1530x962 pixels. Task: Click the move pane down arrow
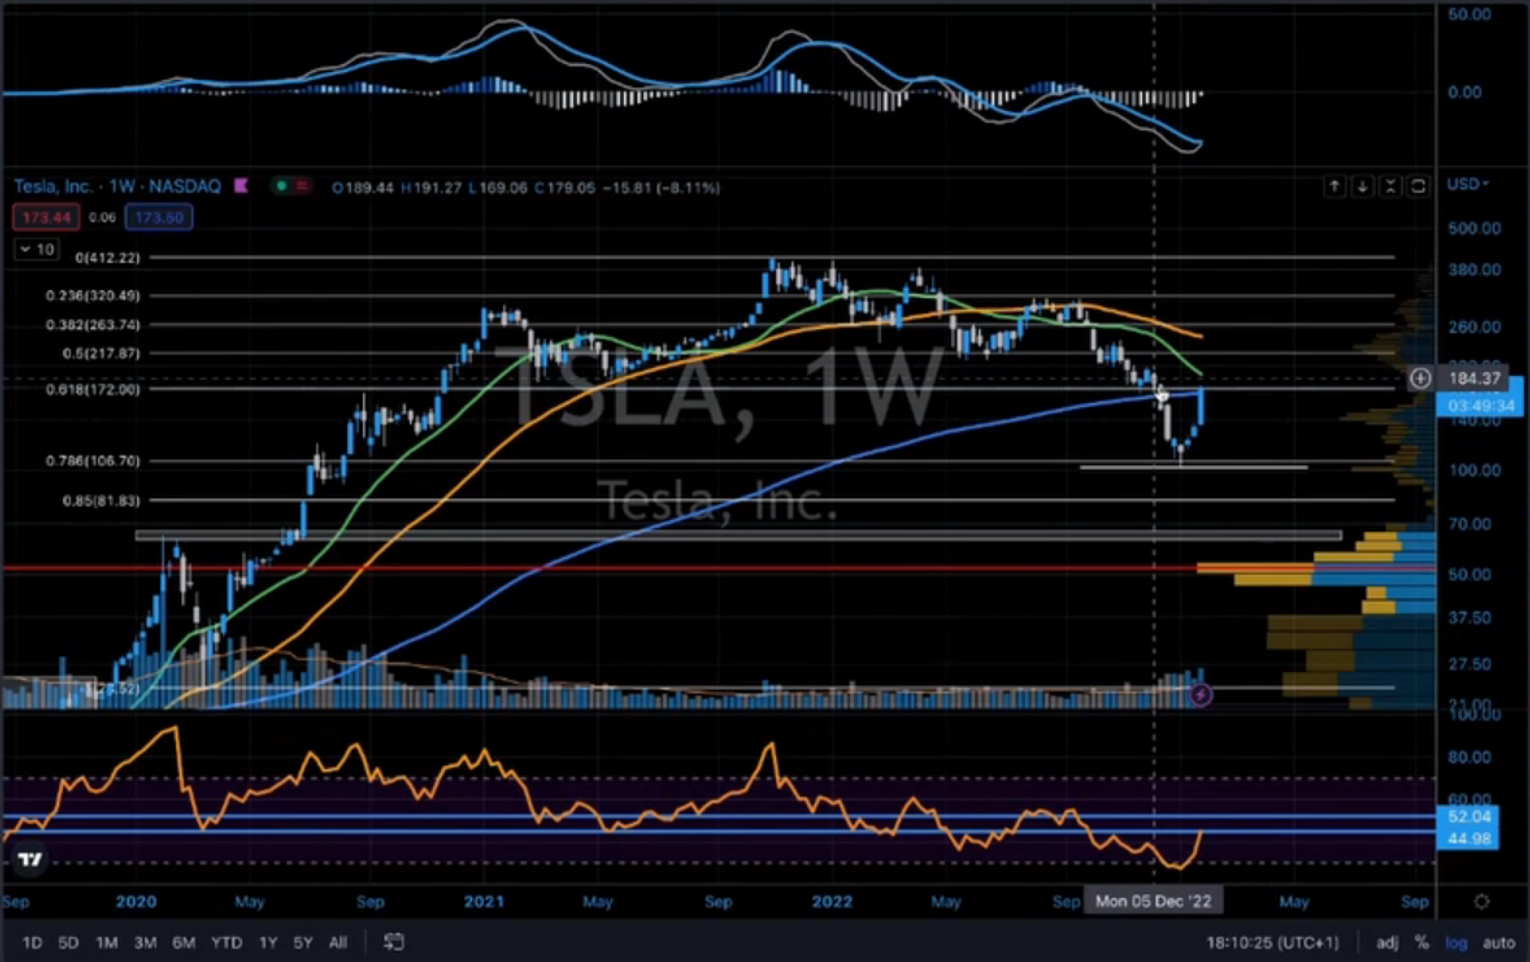tap(1362, 187)
